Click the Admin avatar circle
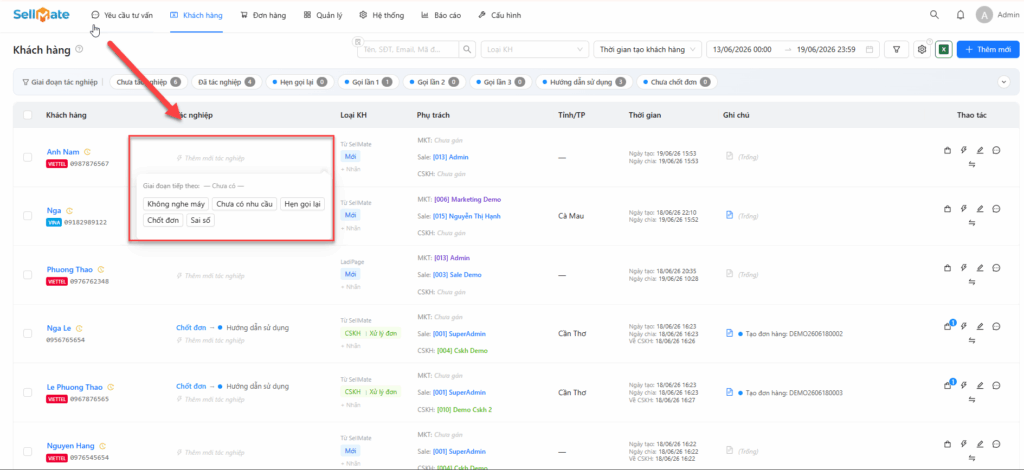Screen dimensions: 1024x470 tap(984, 15)
